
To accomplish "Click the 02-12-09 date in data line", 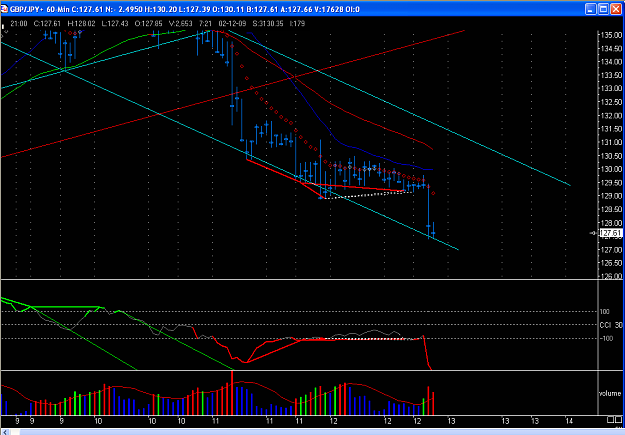I will coord(232,24).
